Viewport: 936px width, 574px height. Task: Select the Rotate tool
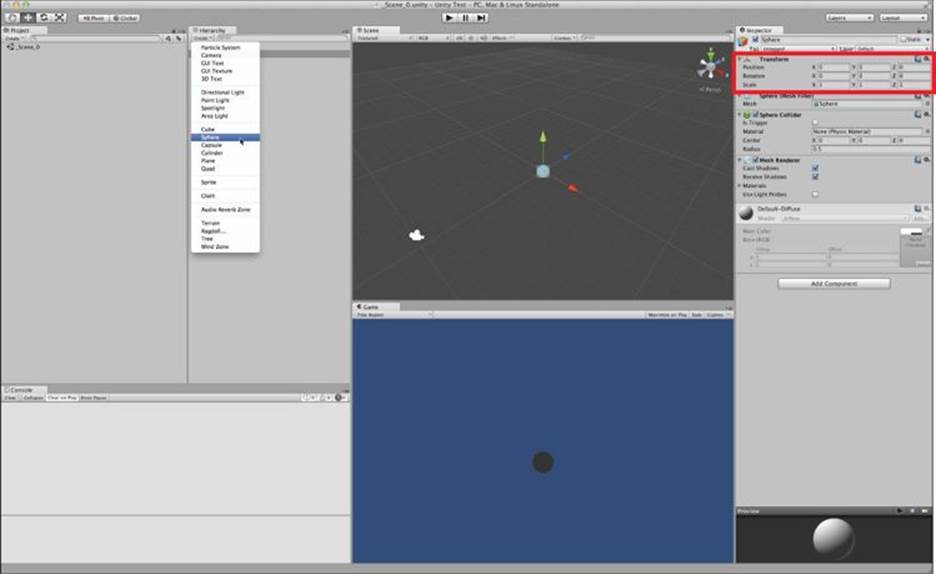pyautogui.click(x=44, y=18)
